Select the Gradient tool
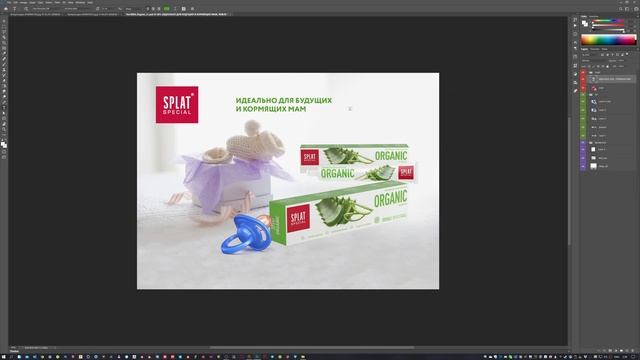Viewport: 640px width, 360px height. pos(4,86)
